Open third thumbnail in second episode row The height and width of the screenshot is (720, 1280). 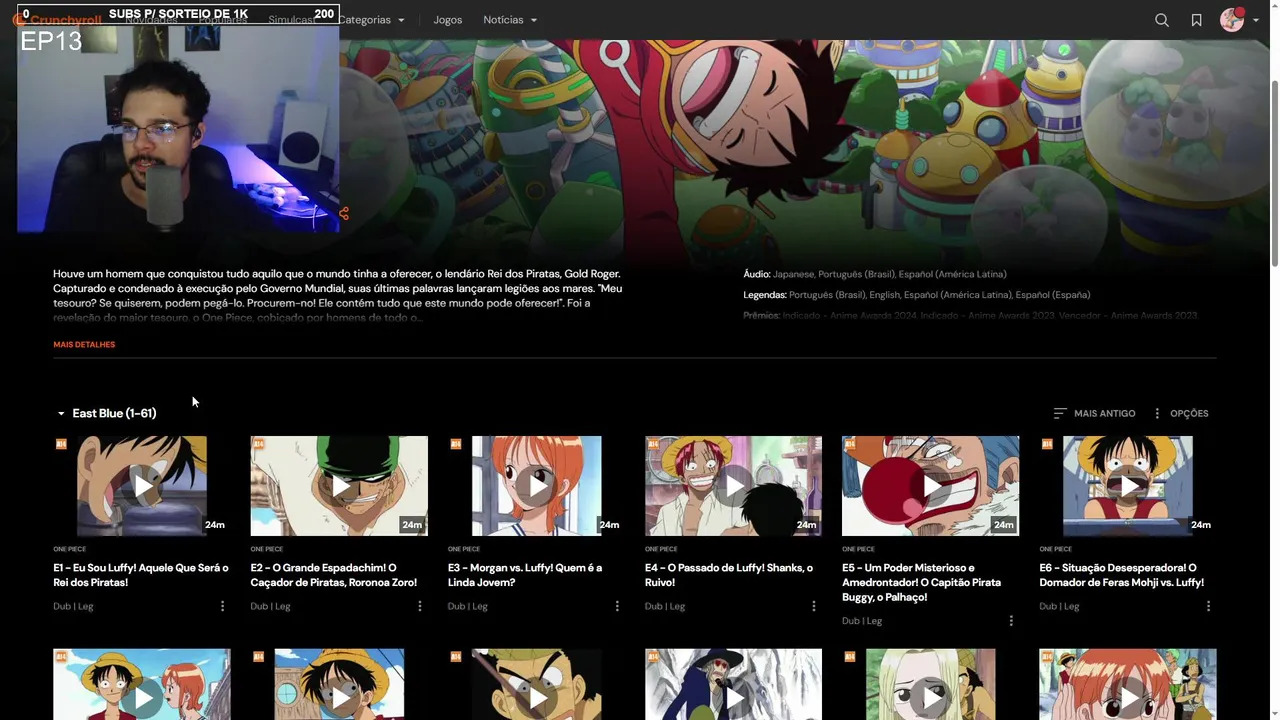(x=536, y=685)
